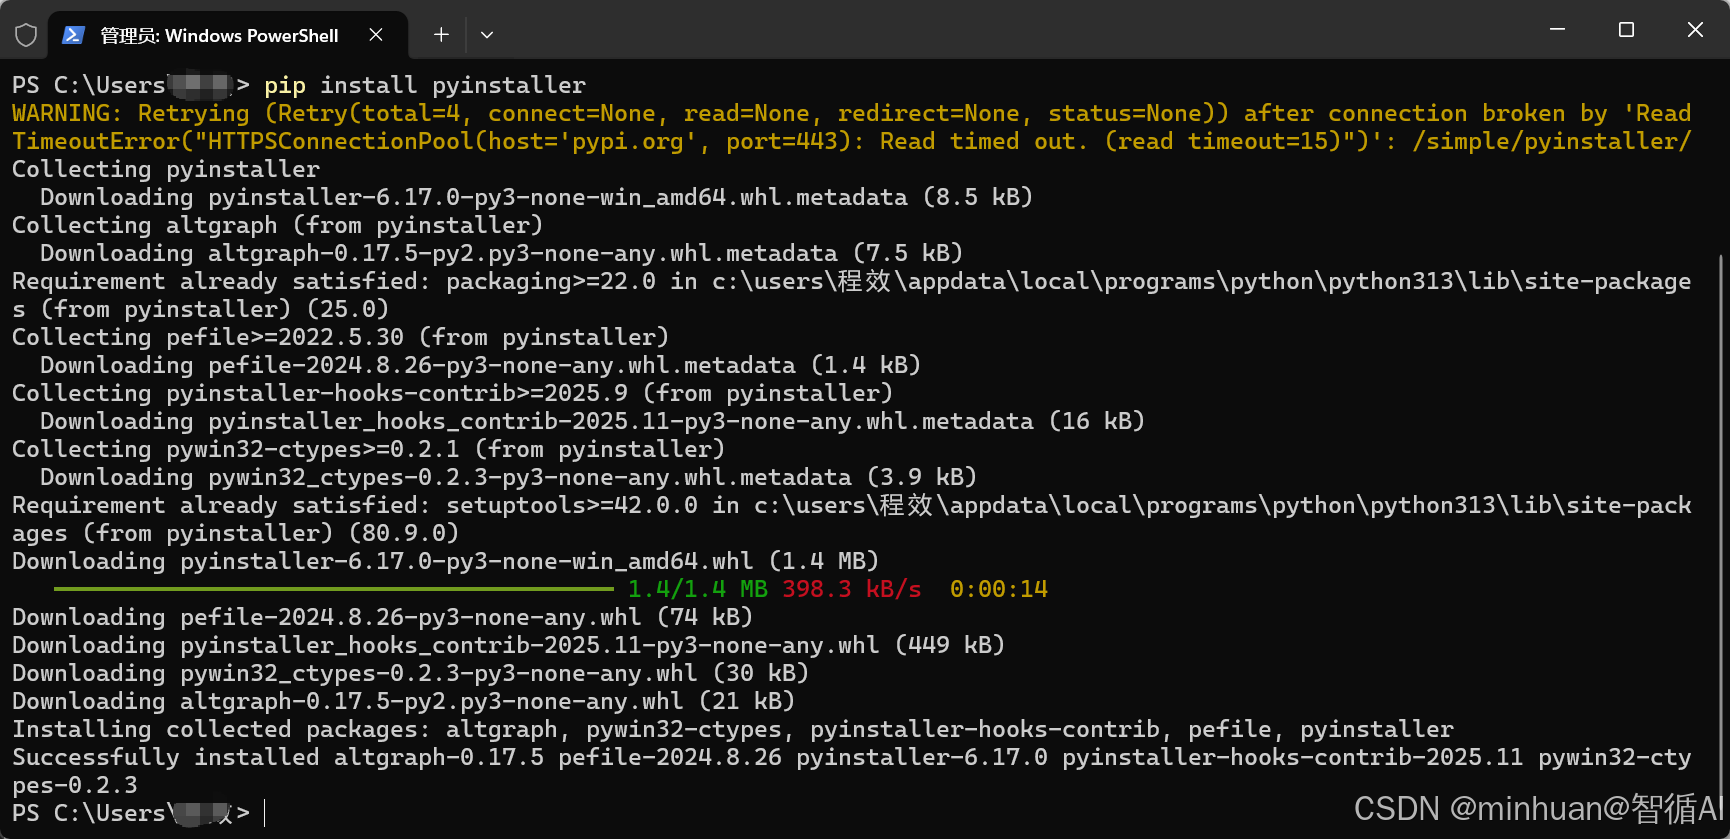Image resolution: width=1730 pixels, height=839 pixels.
Task: Click the 'Successfully installed' line
Action: (851, 771)
